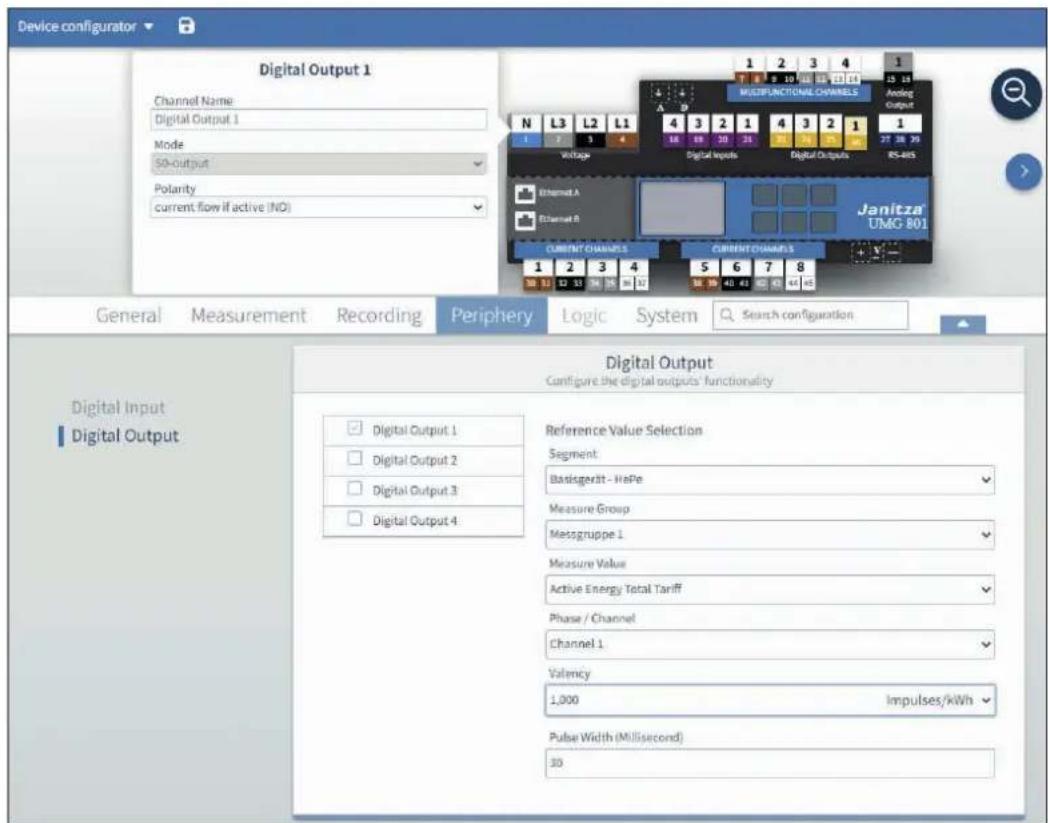
Task: Select Digital Input in sidebar
Action: (118, 407)
